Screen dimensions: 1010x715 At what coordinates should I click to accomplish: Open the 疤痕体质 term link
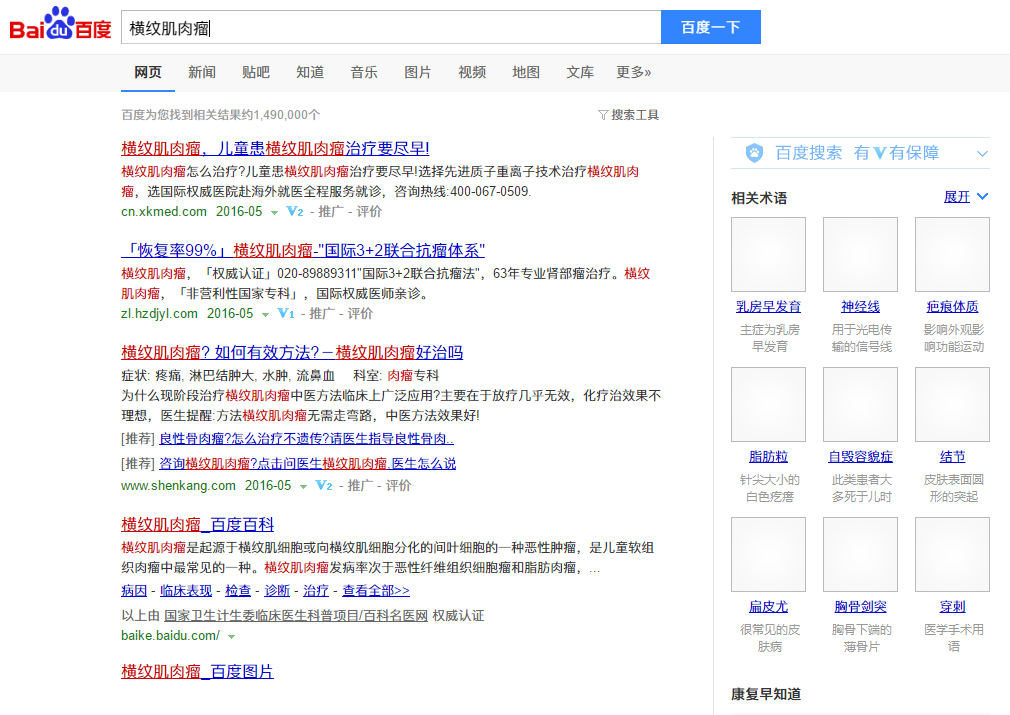953,307
